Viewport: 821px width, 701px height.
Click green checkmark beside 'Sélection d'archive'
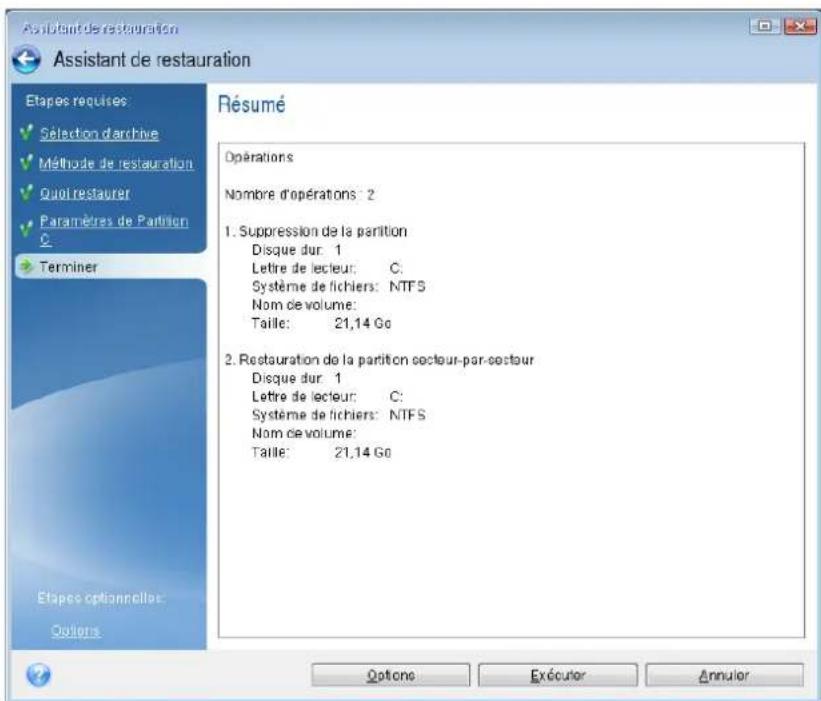coord(26,132)
